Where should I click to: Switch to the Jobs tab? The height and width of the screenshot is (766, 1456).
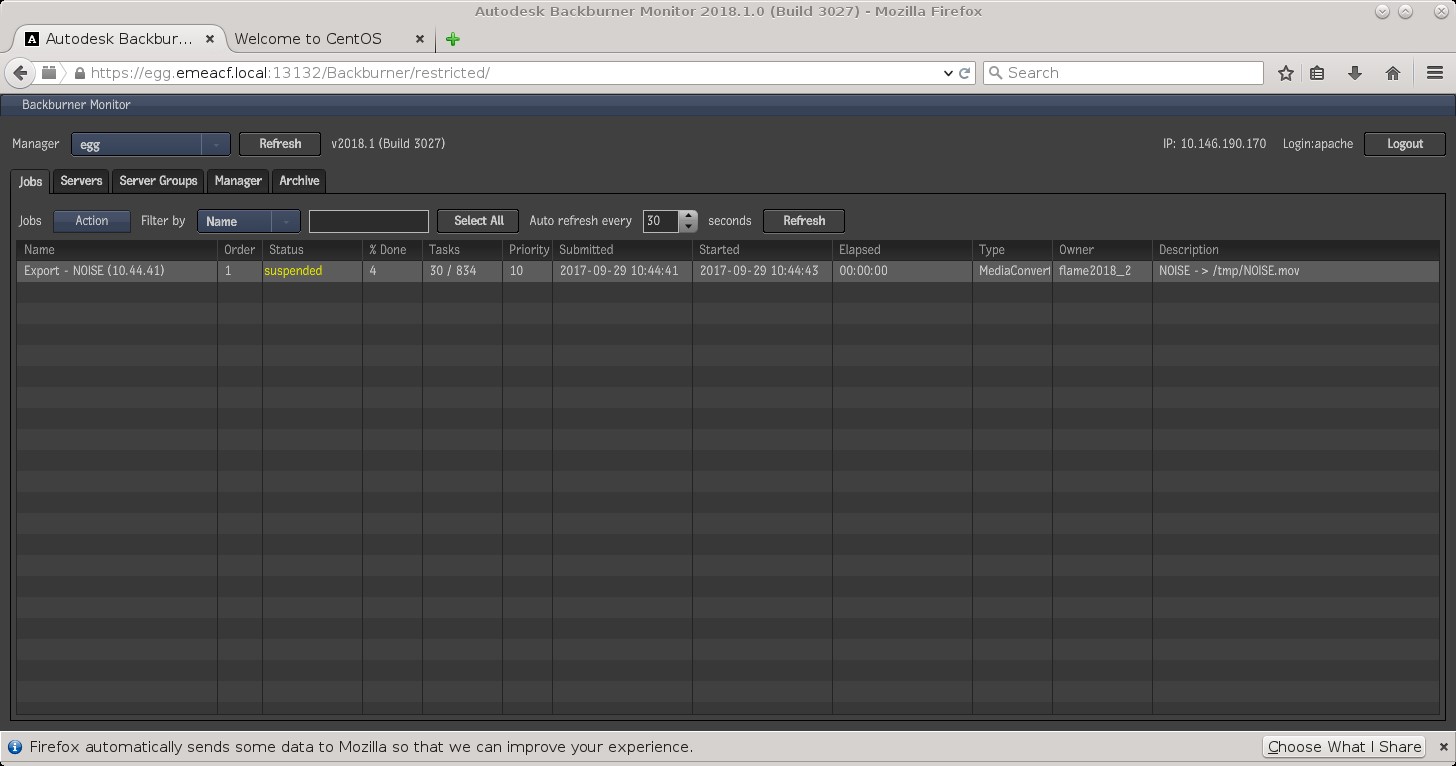tap(31, 181)
